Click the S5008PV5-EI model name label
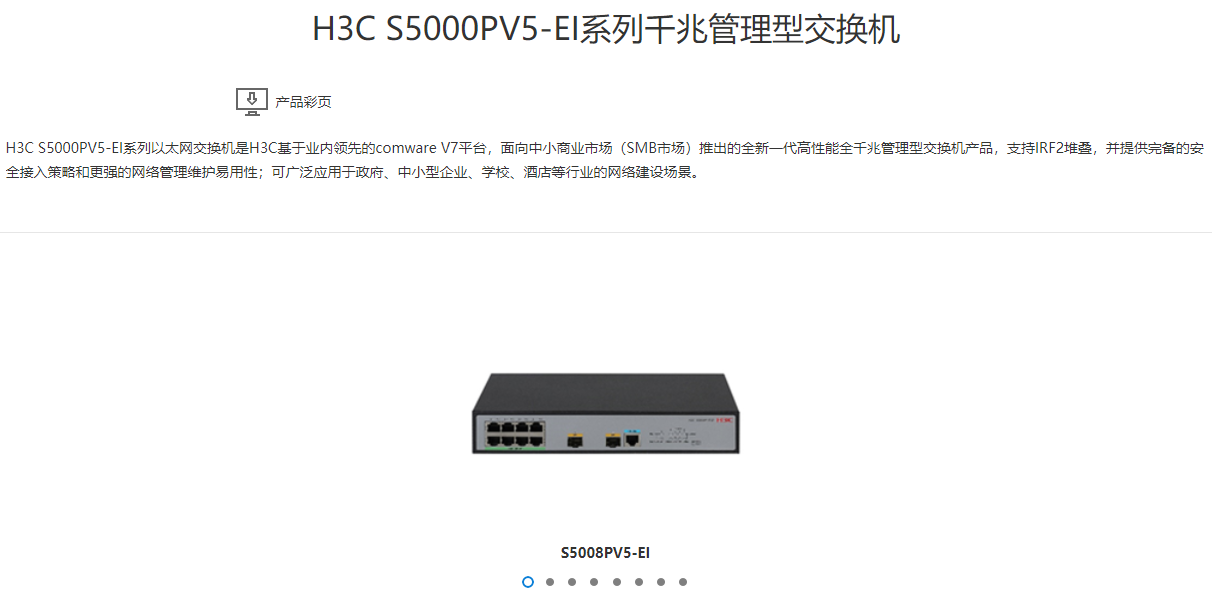This screenshot has width=1212, height=595. (606, 552)
